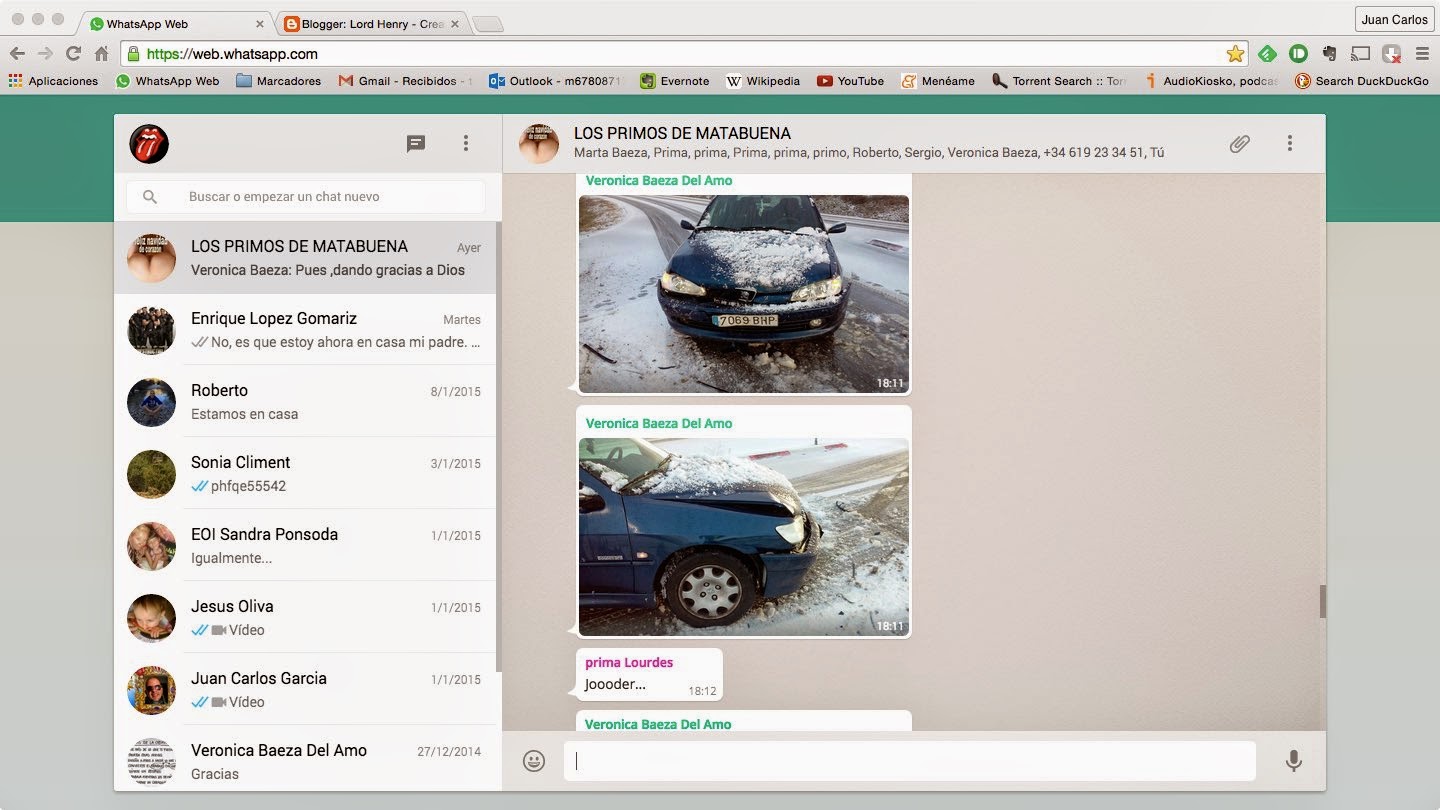Click the search magnifier icon
This screenshot has width=1440, height=810.
(x=150, y=197)
